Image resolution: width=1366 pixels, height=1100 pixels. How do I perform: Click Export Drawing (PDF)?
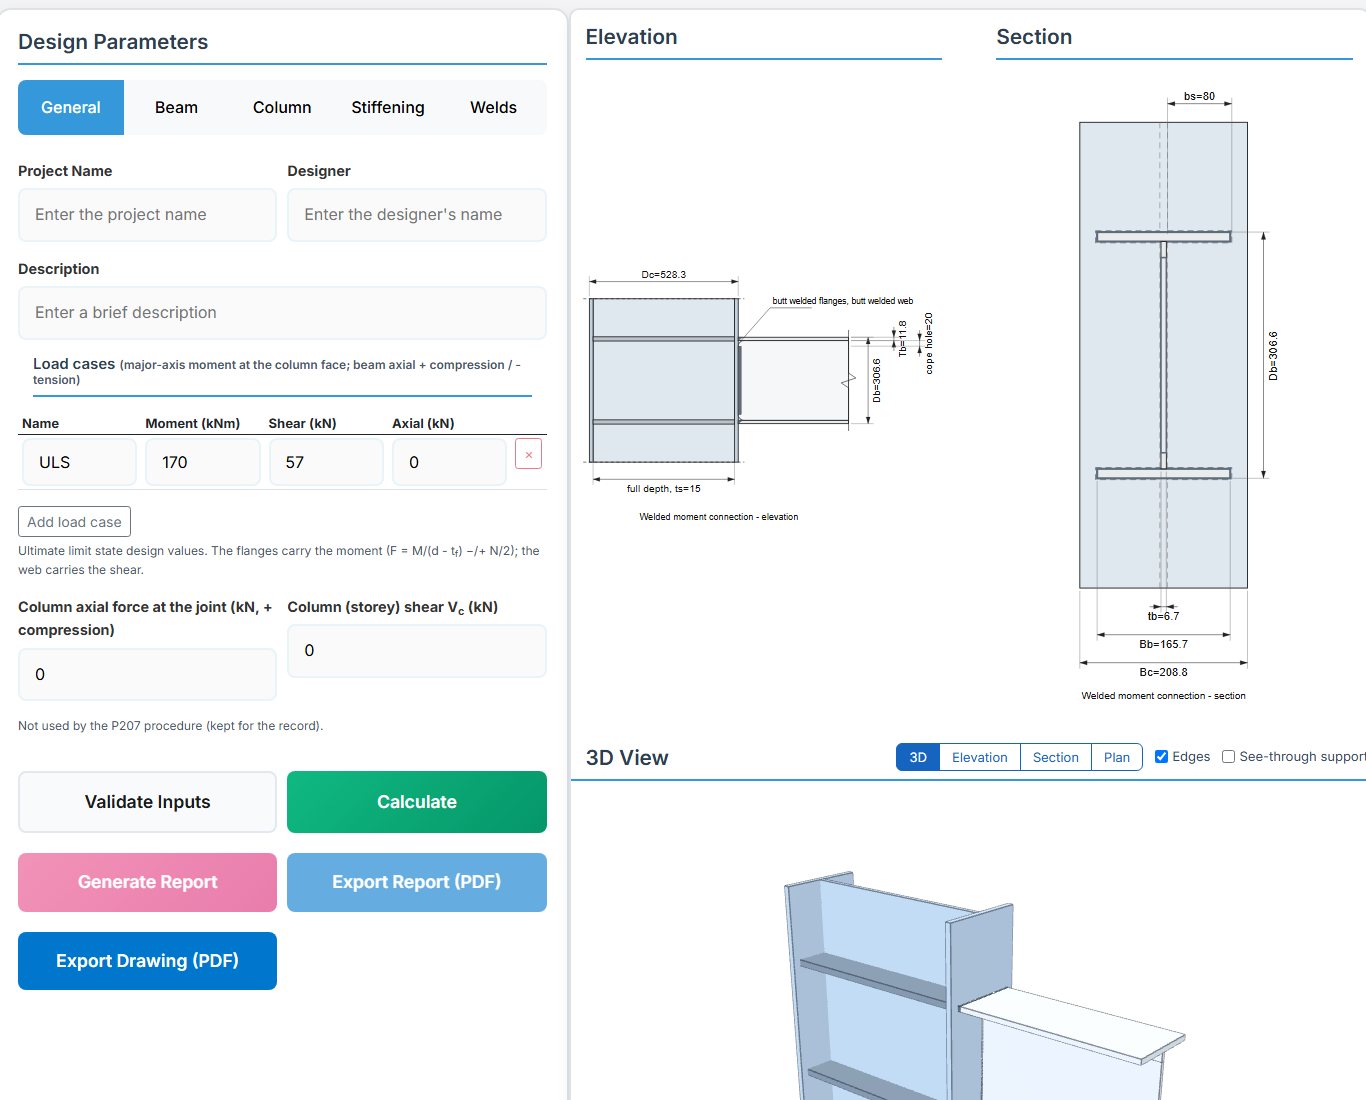147,961
